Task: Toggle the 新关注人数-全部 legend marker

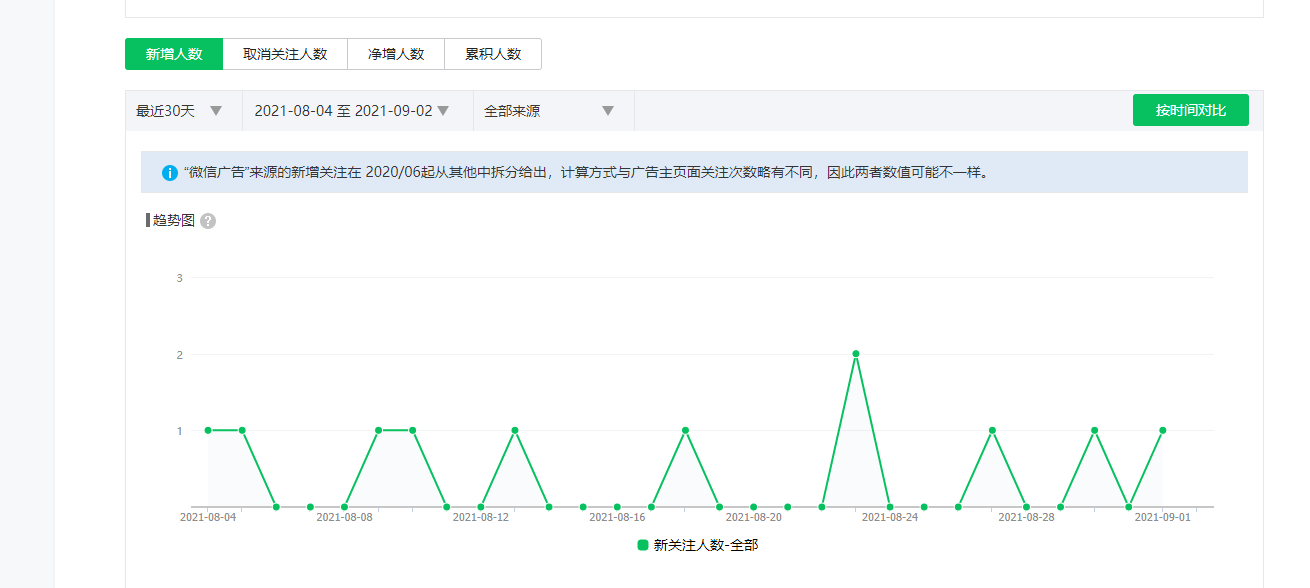Action: (643, 545)
